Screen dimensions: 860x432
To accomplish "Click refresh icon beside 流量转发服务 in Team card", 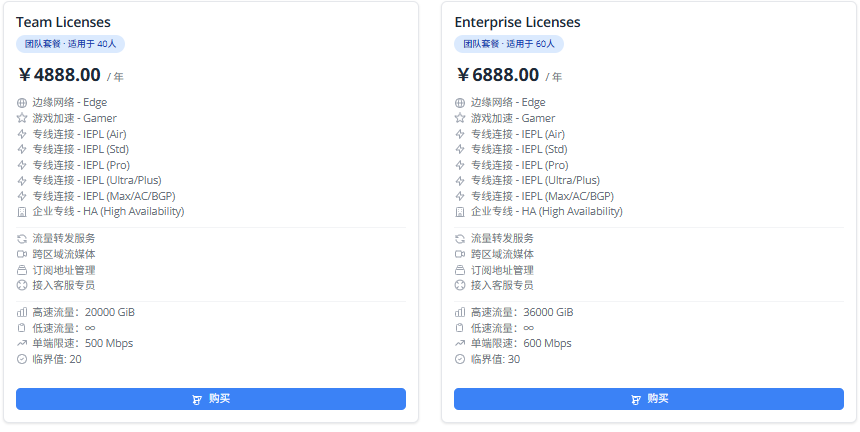I will coord(23,239).
